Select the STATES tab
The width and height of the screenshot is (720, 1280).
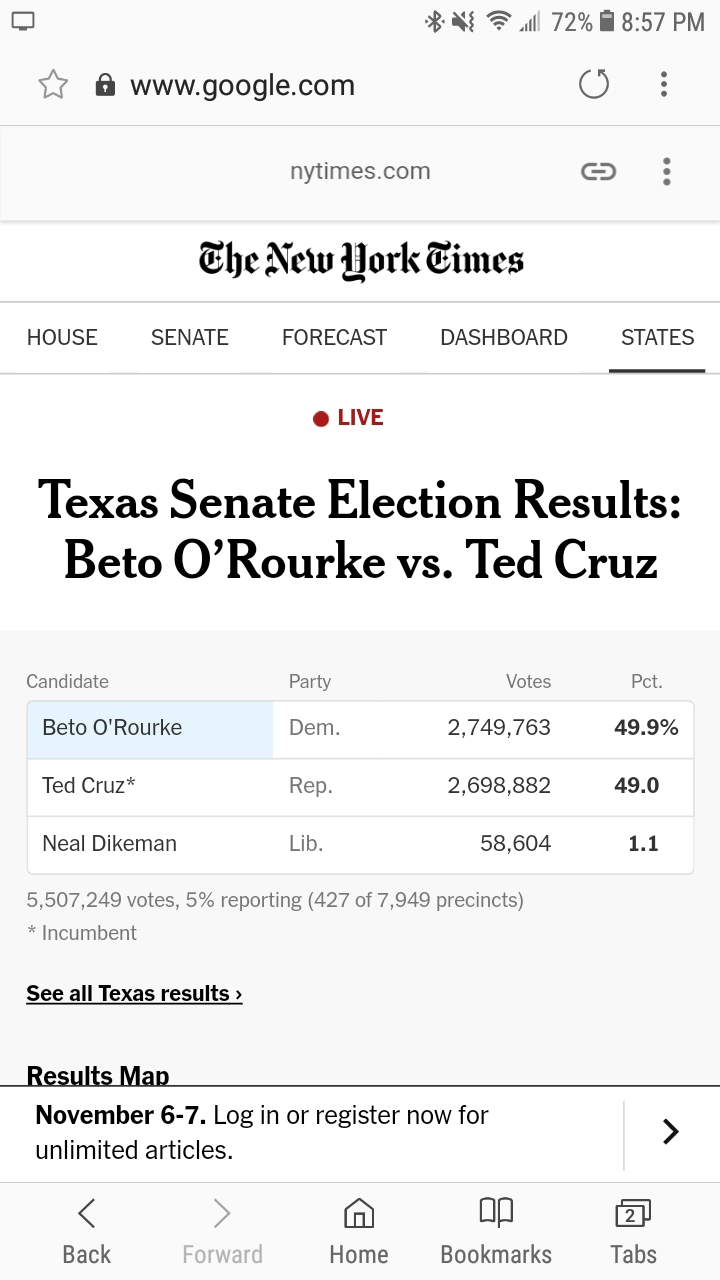pos(657,338)
